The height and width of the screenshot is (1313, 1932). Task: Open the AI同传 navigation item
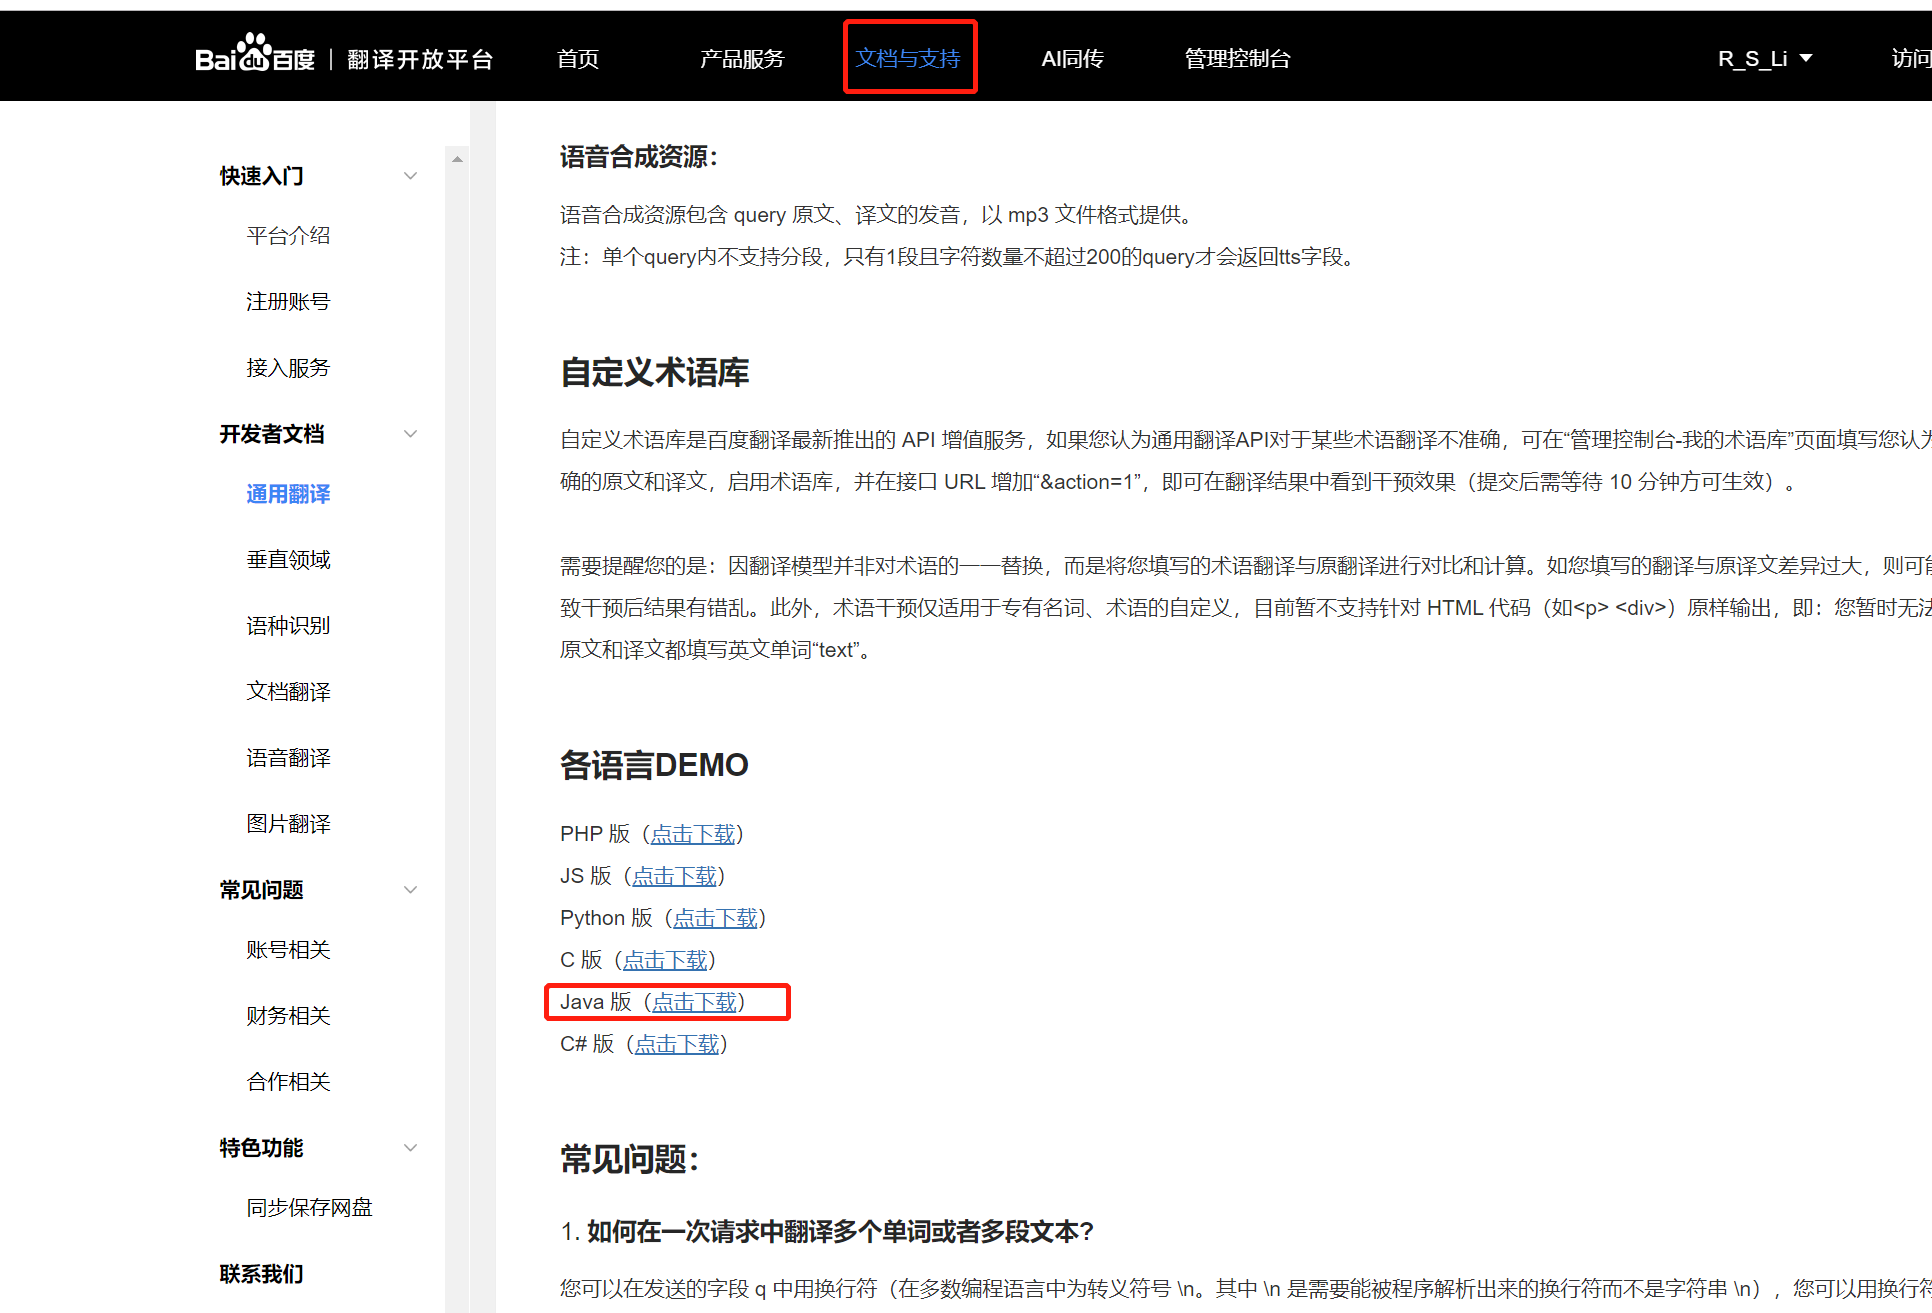(x=1072, y=59)
